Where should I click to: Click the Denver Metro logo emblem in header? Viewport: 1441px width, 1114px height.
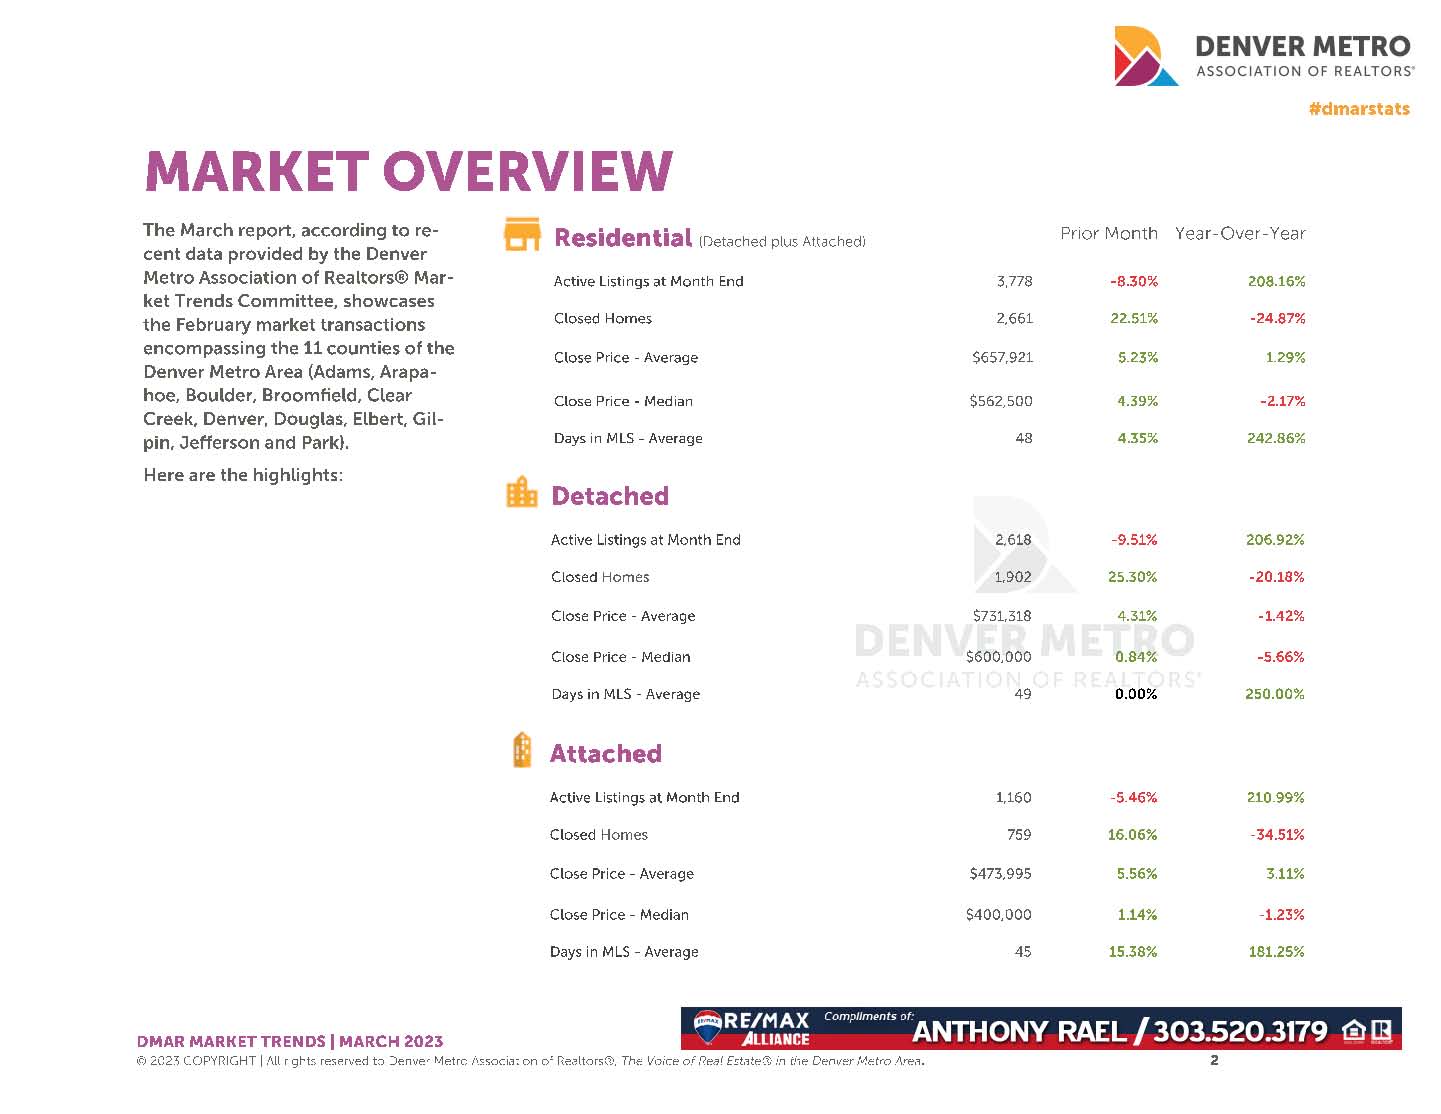coord(1145,57)
